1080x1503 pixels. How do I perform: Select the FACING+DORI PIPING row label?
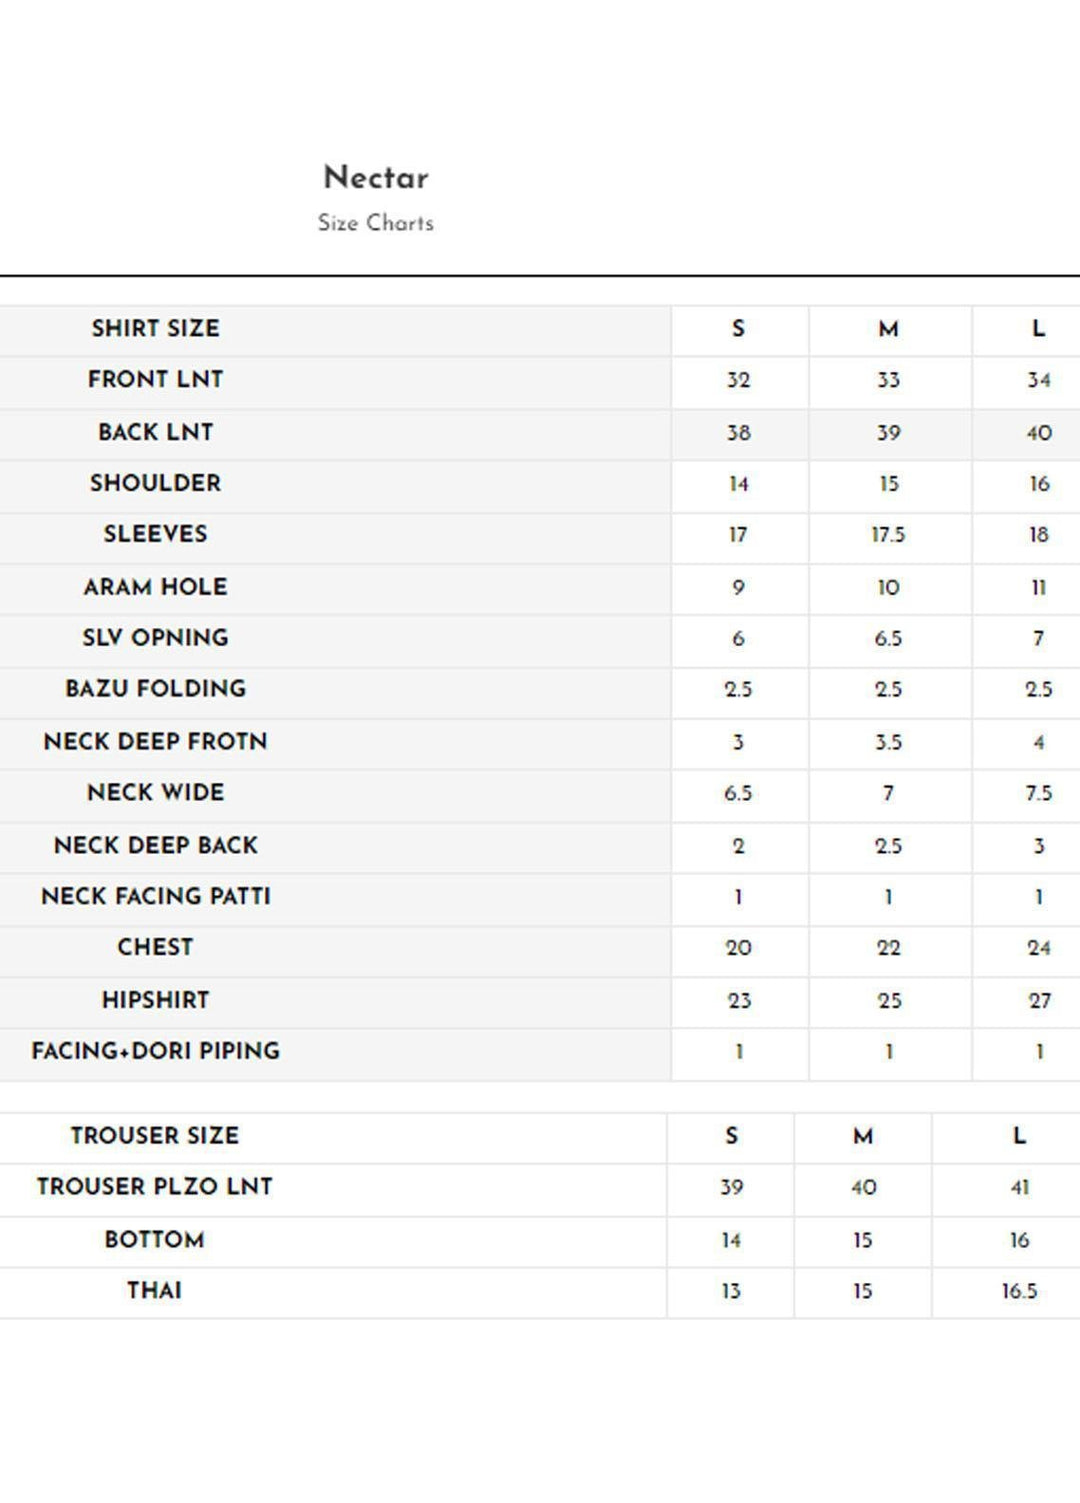(x=155, y=1051)
